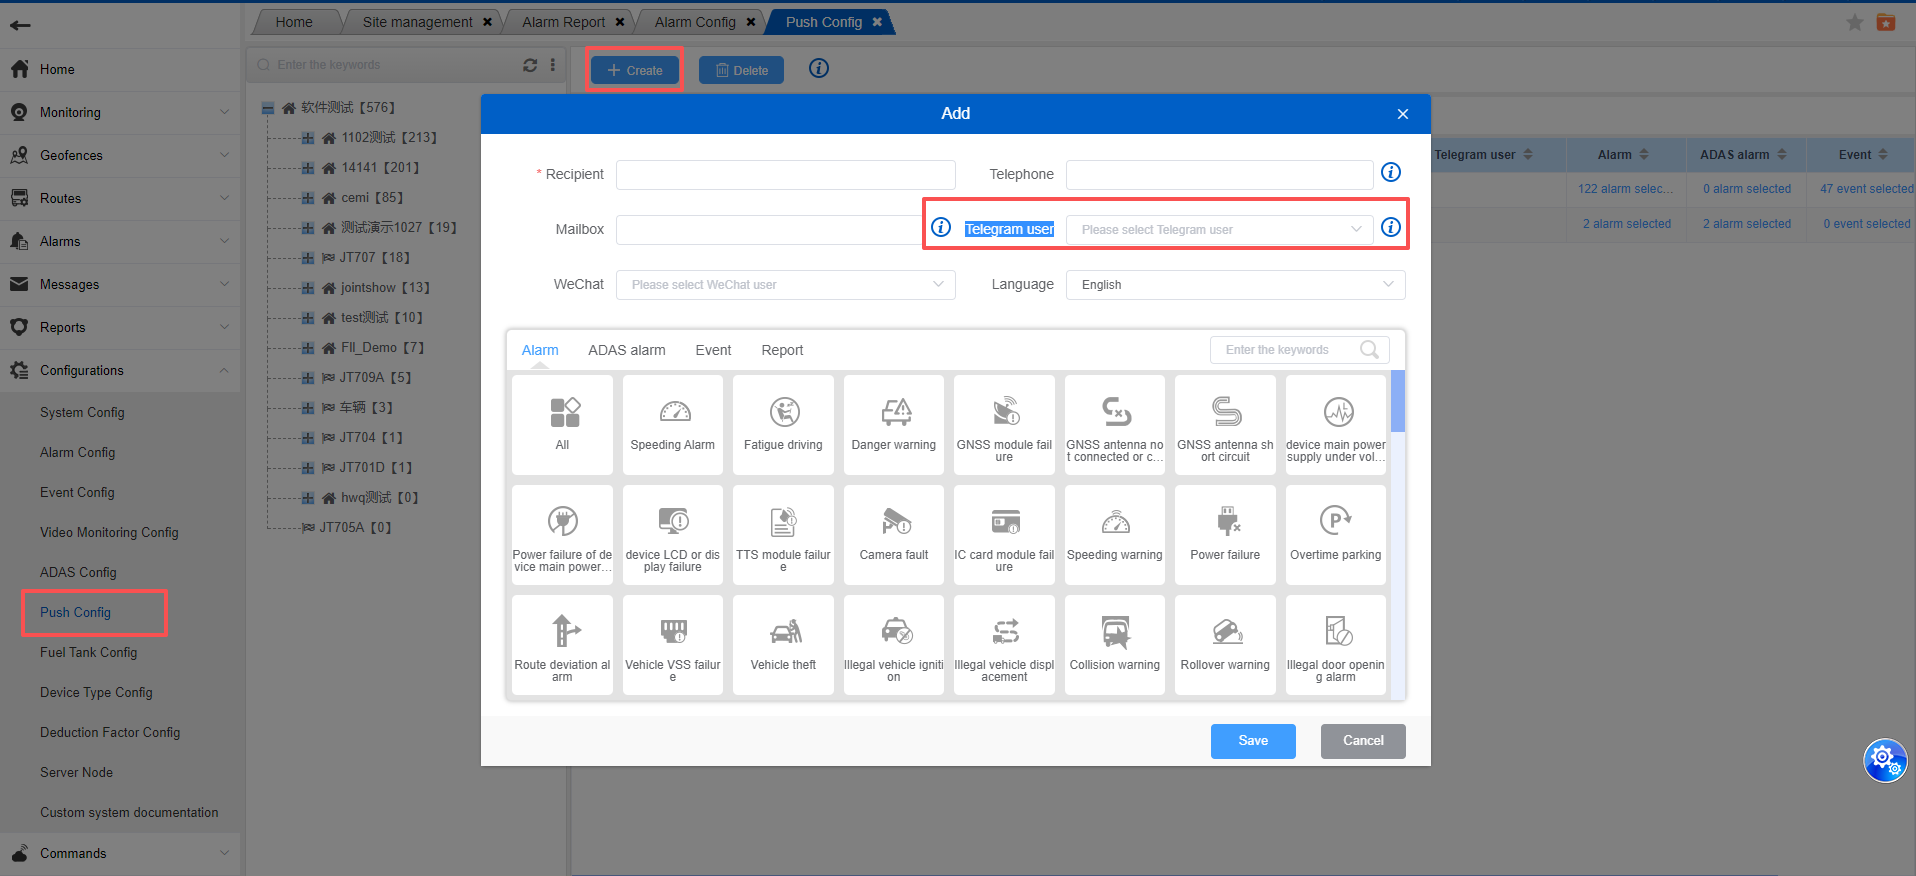Select the Fatigue driving alarm icon
Image resolution: width=1916 pixels, height=876 pixels.
tap(783, 424)
